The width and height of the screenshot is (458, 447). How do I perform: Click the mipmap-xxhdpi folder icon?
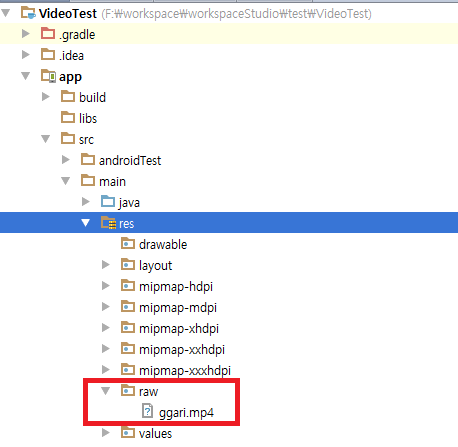[x=128, y=348]
